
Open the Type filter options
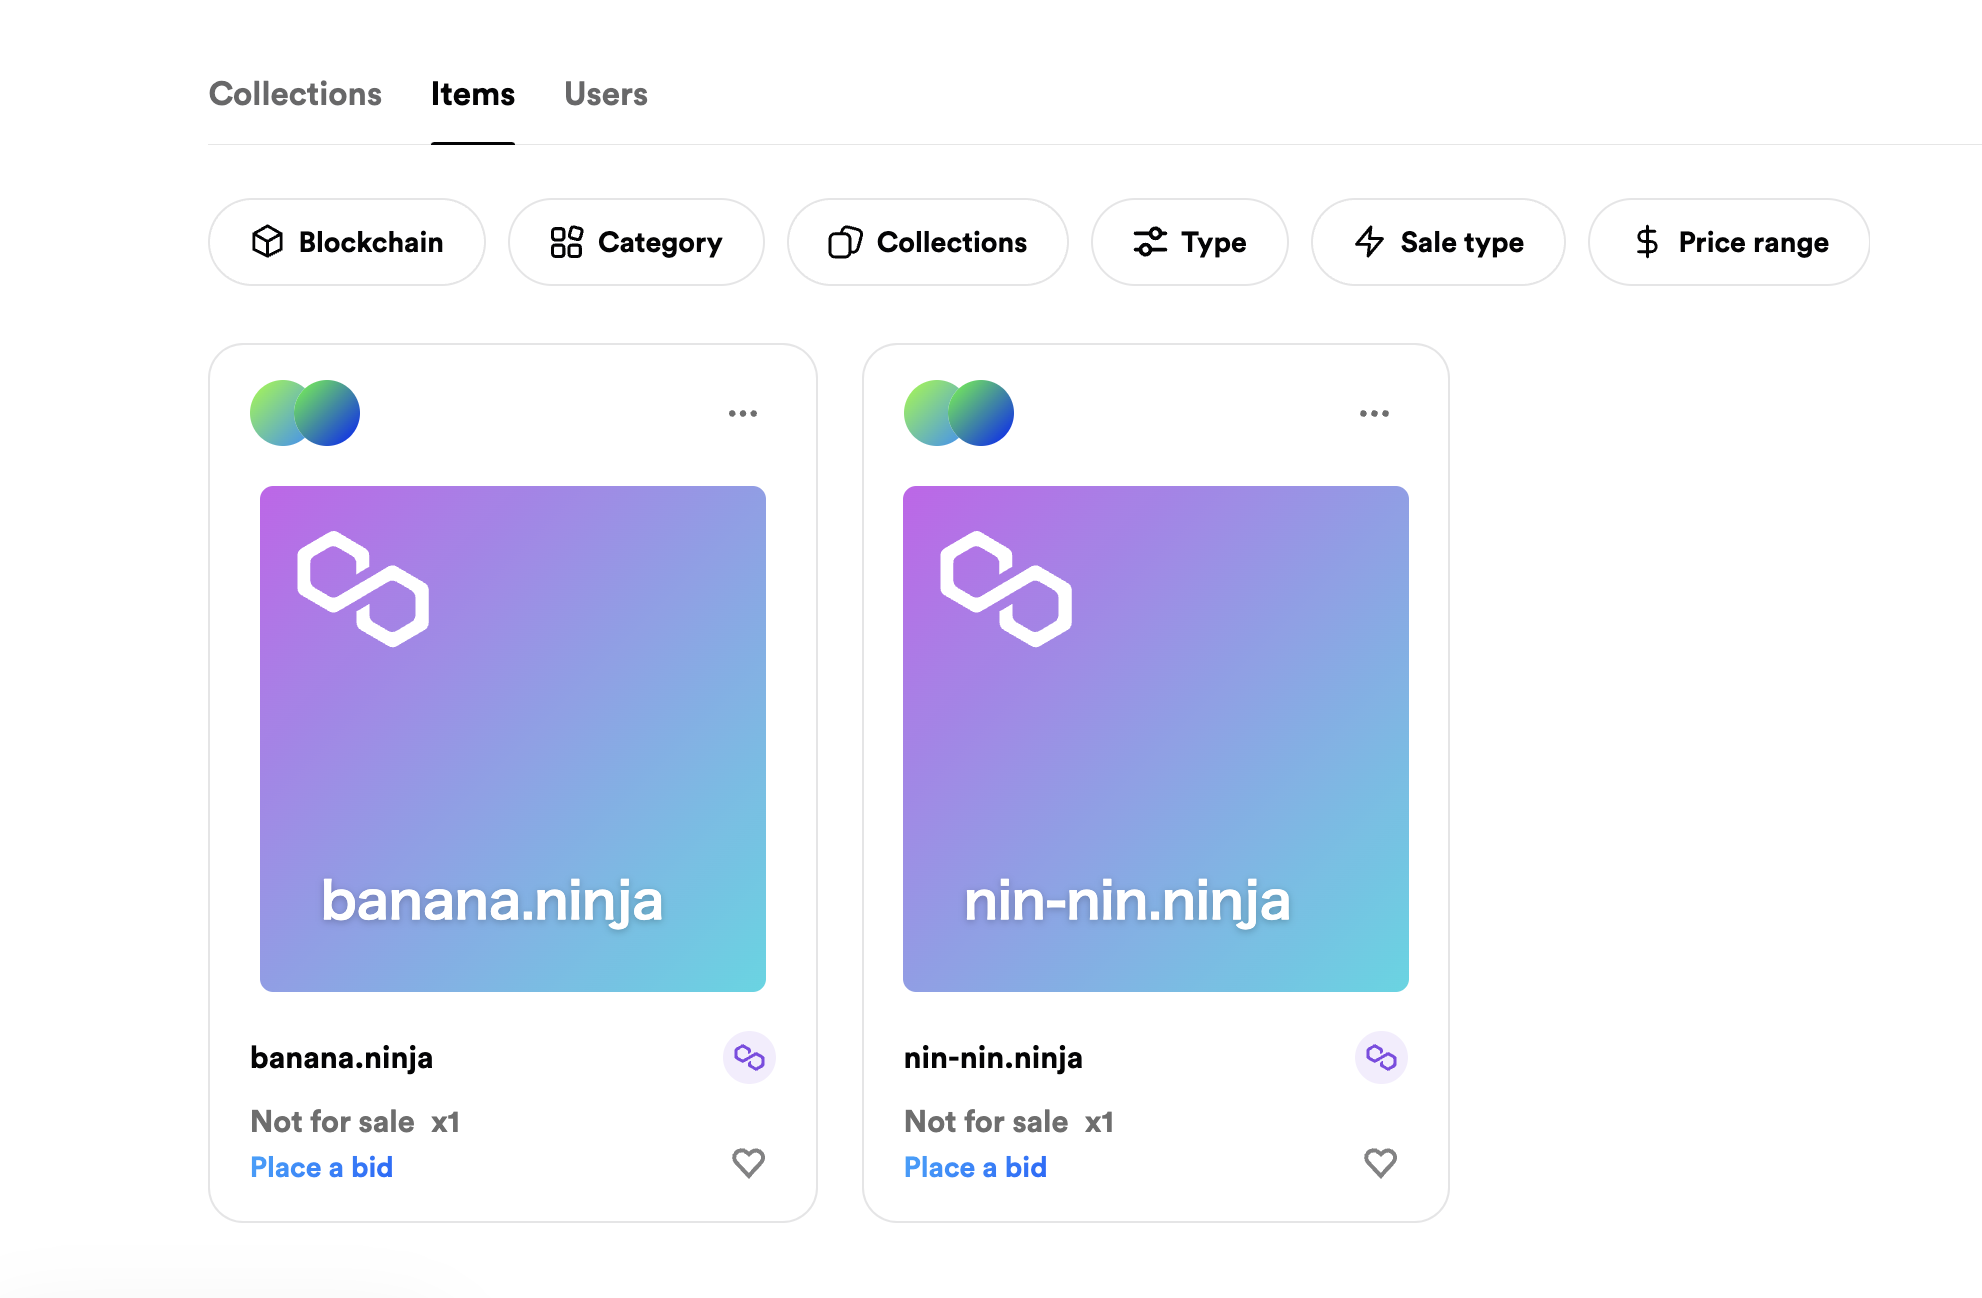click(x=1190, y=242)
